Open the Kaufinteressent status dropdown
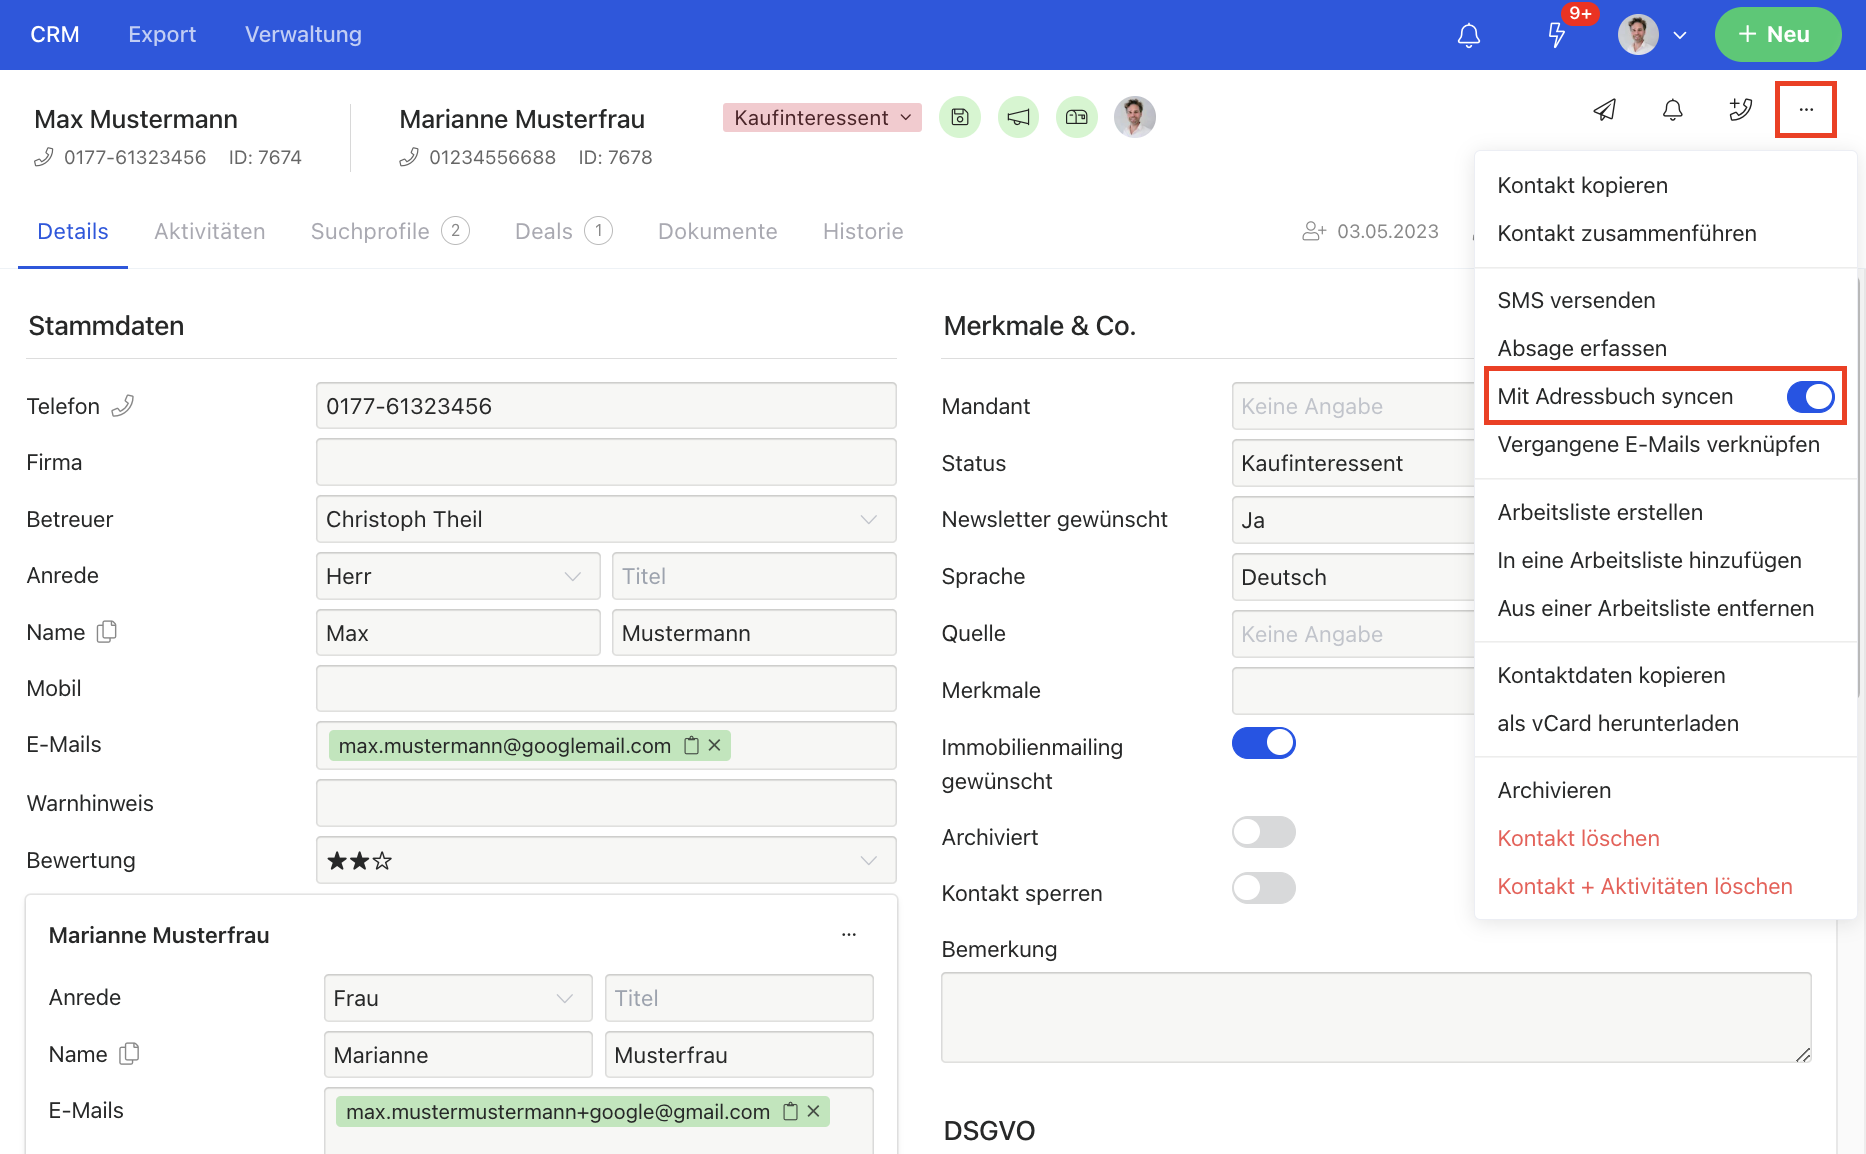 coord(822,118)
